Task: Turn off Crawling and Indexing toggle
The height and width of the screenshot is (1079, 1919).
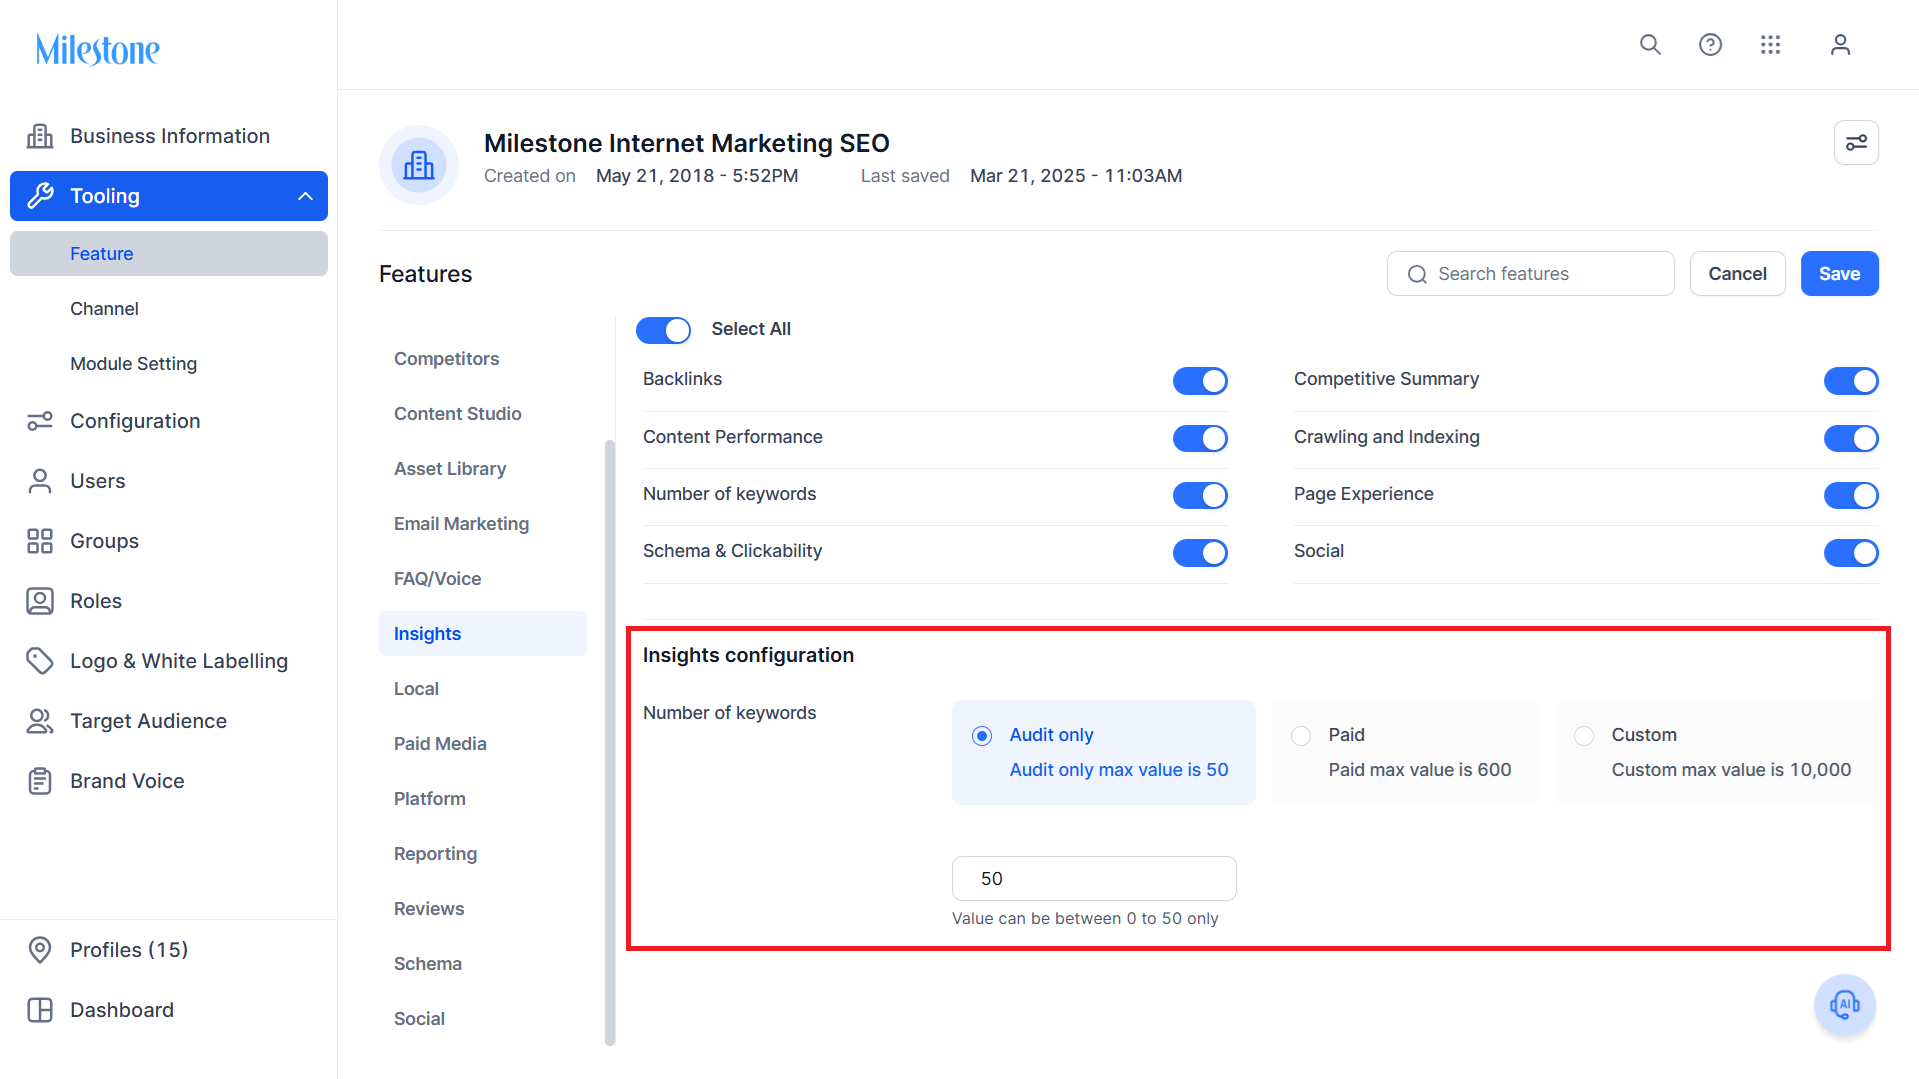Action: point(1851,438)
